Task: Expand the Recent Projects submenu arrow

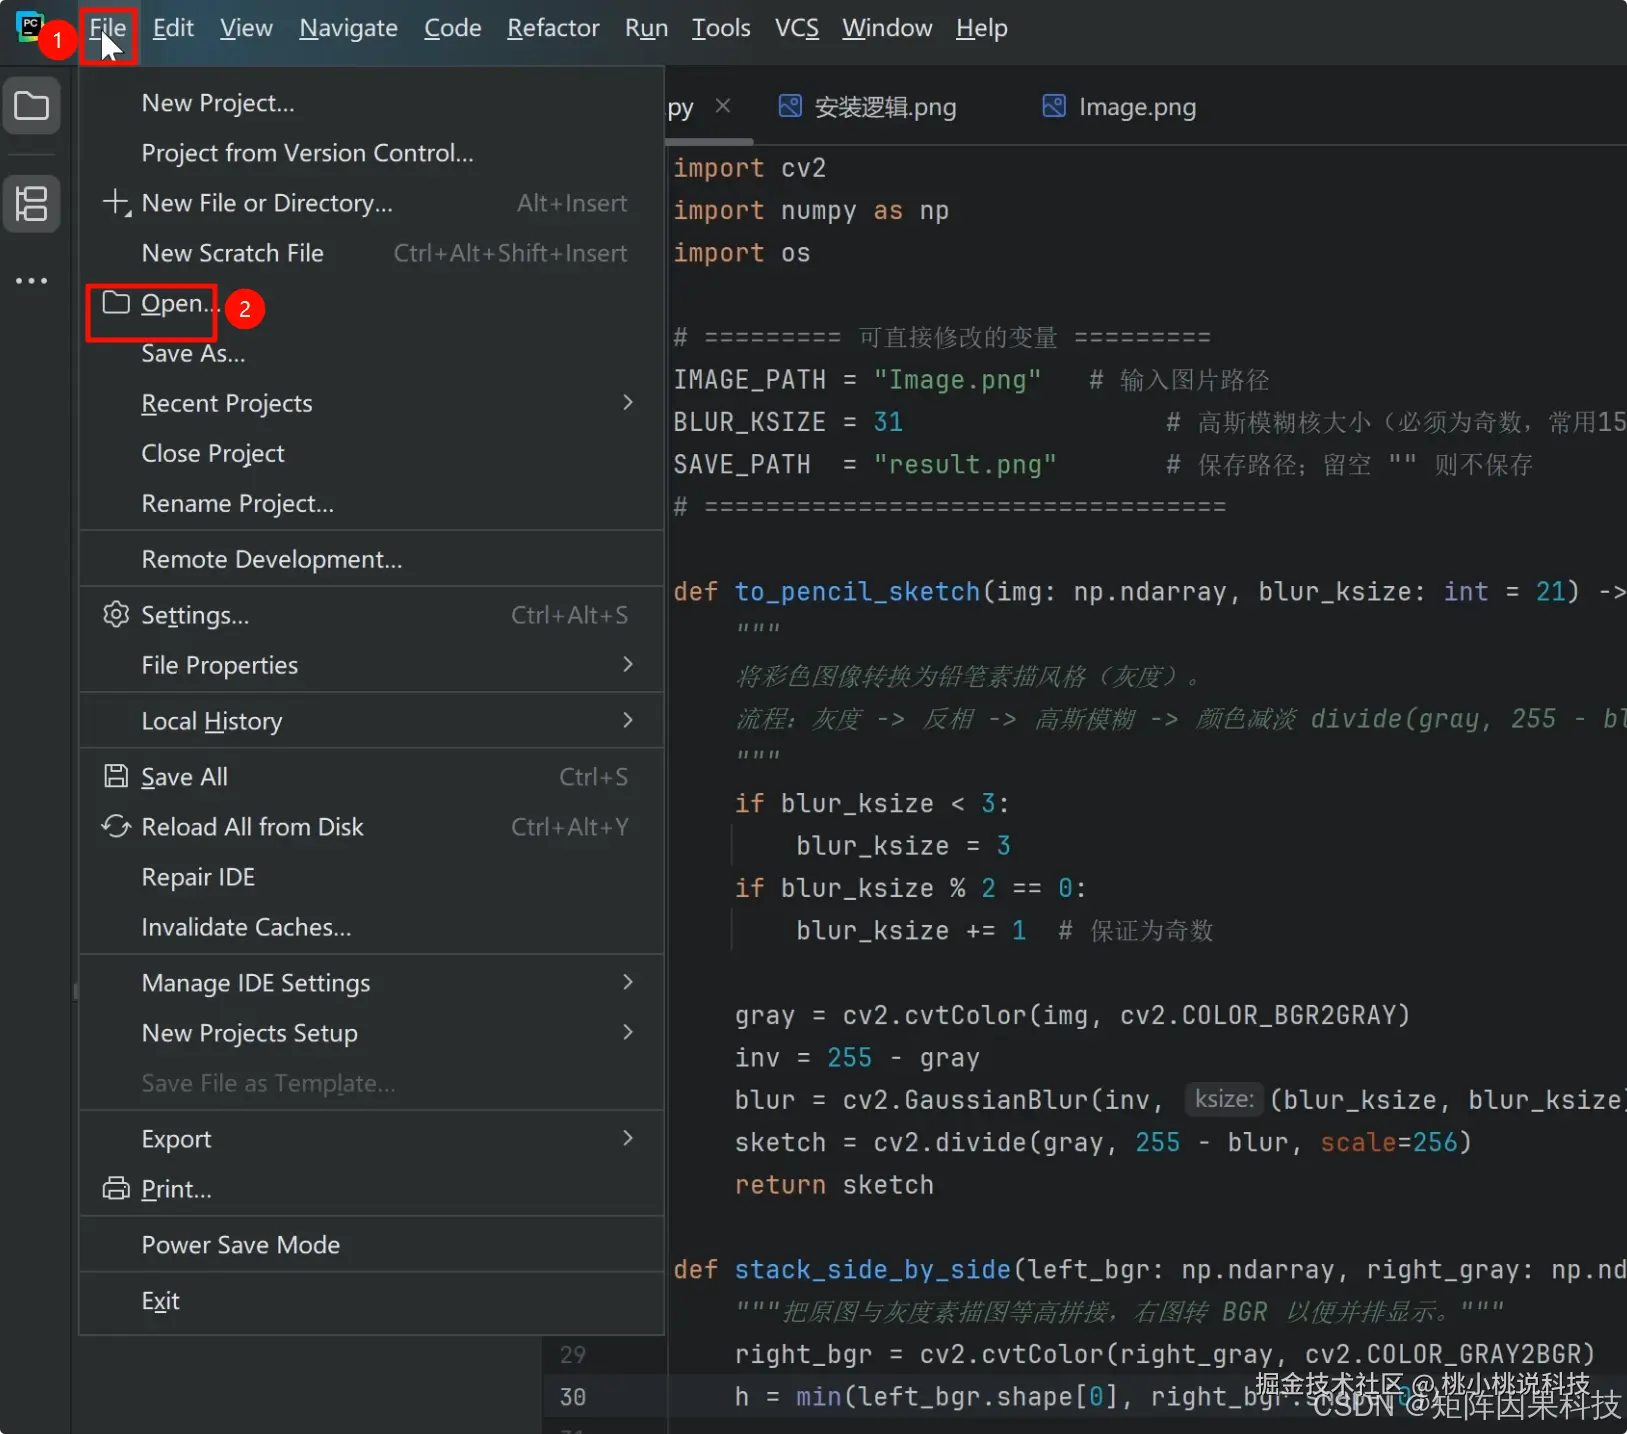Action: click(628, 402)
